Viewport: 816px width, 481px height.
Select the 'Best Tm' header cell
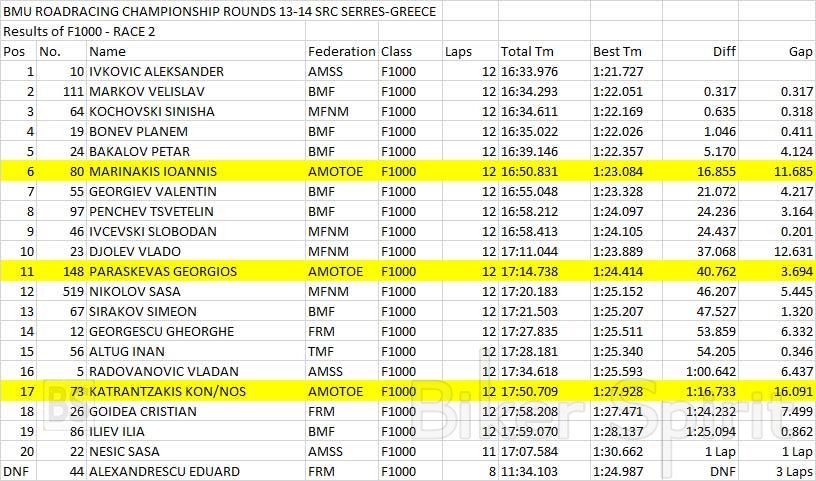click(617, 51)
